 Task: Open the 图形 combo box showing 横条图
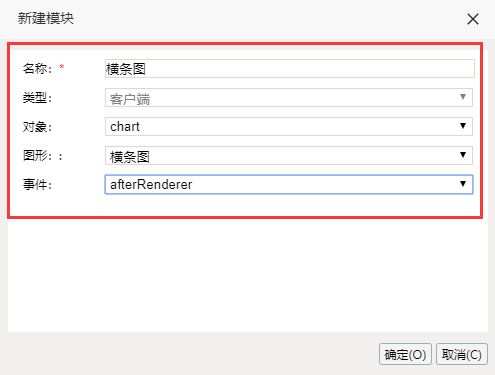coord(289,155)
